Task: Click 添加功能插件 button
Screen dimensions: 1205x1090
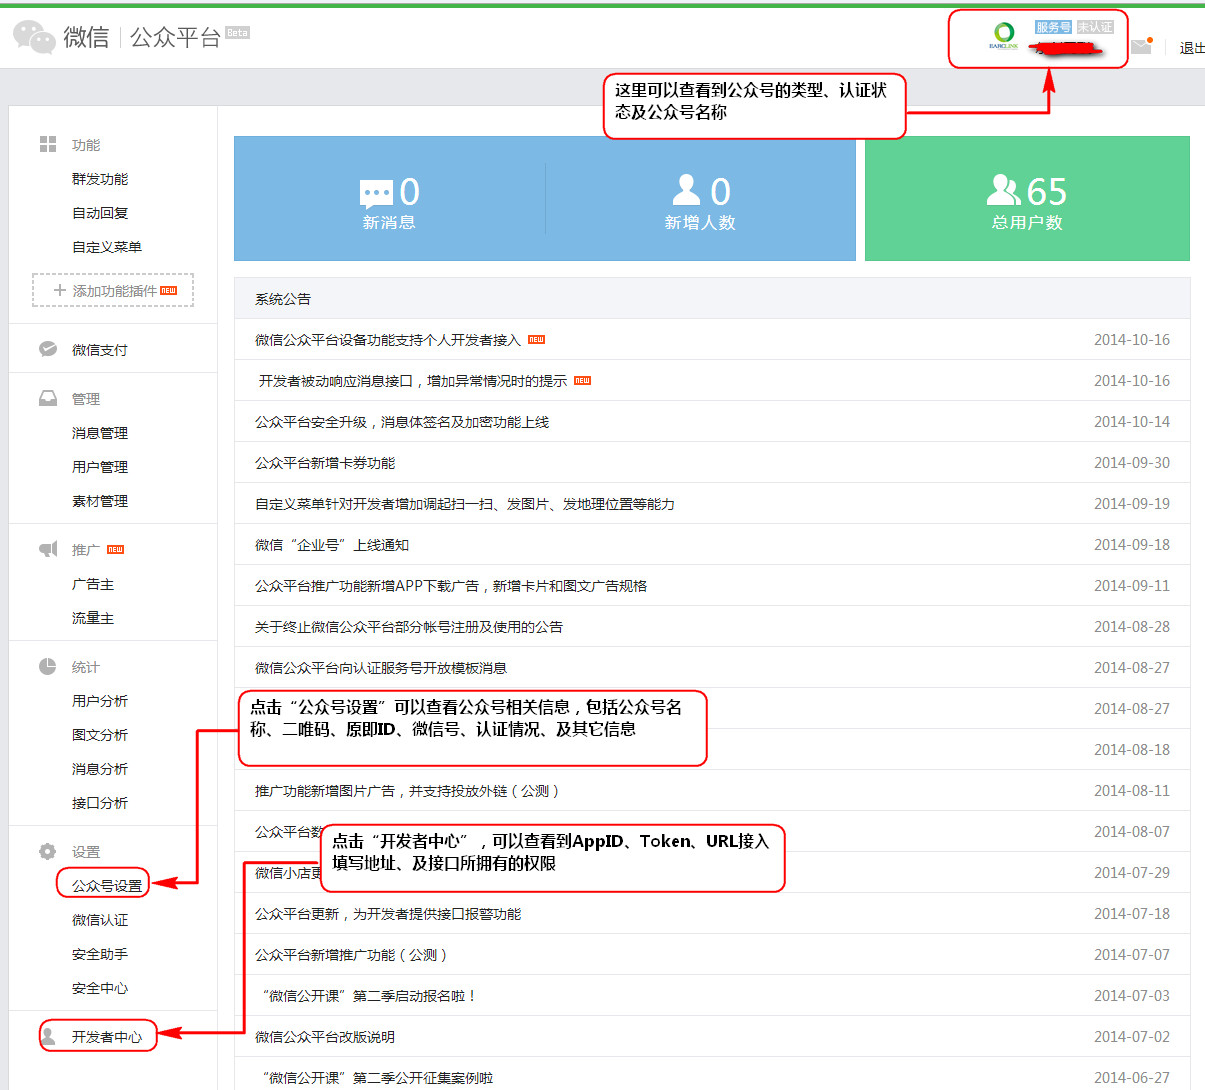Action: [x=113, y=291]
